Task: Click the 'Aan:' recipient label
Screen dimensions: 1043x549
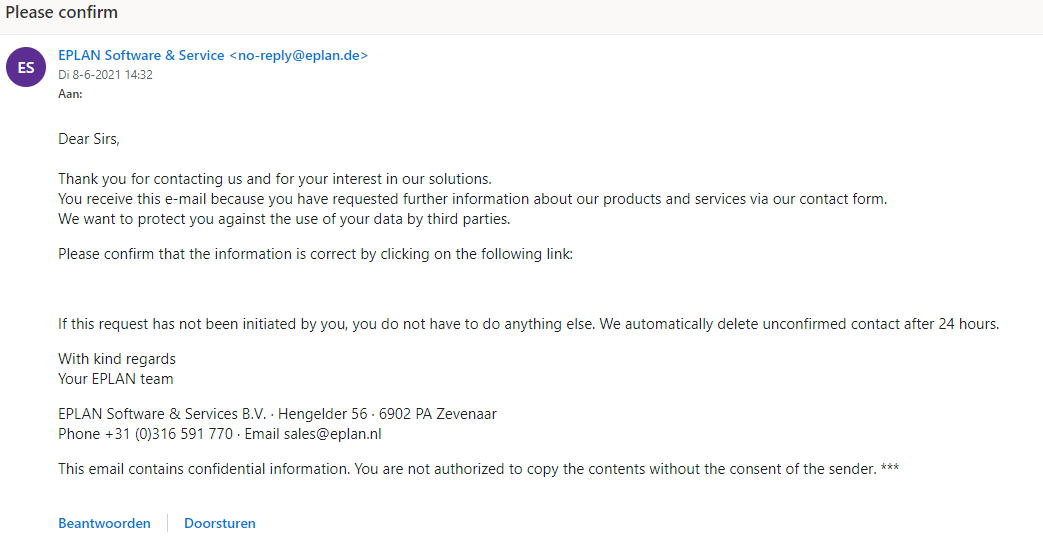Action: click(70, 94)
